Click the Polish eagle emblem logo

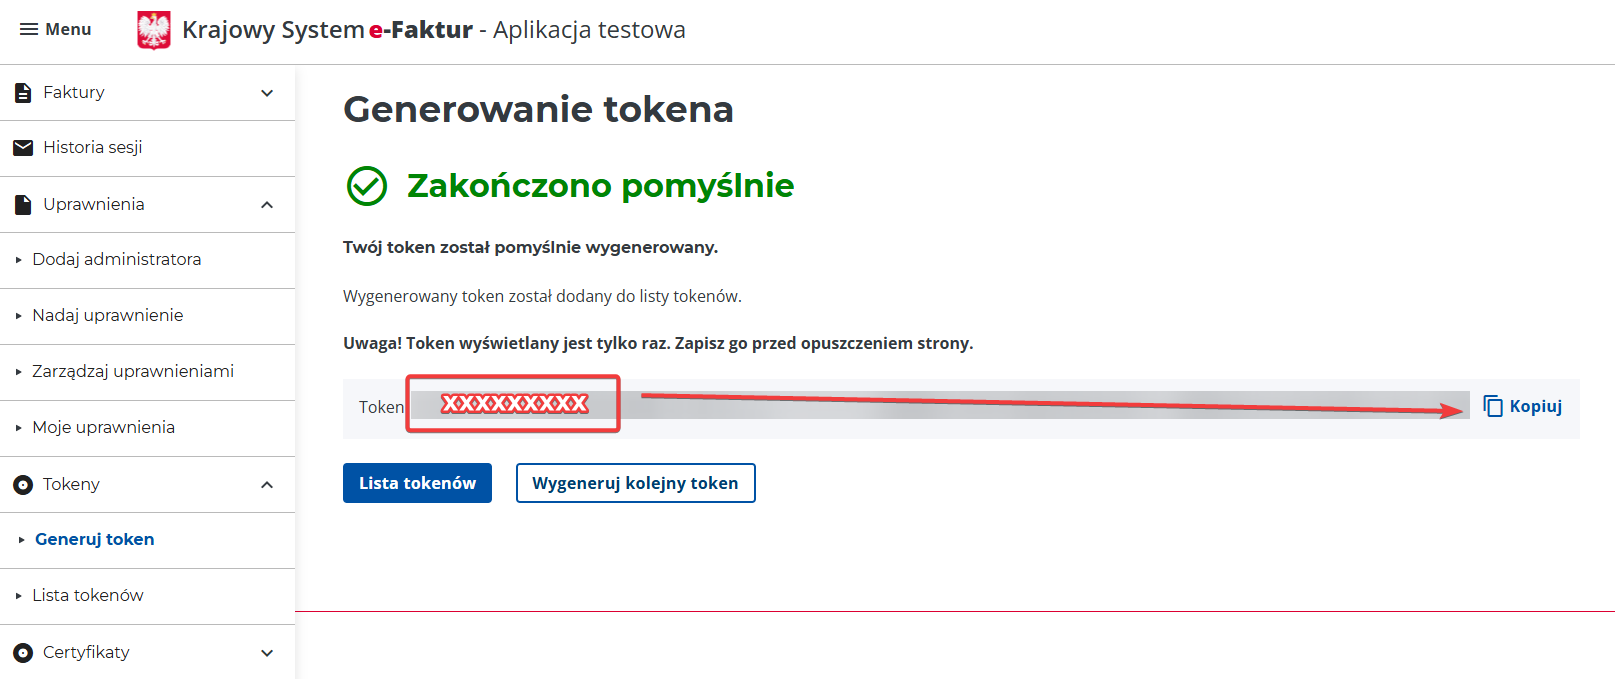(154, 30)
